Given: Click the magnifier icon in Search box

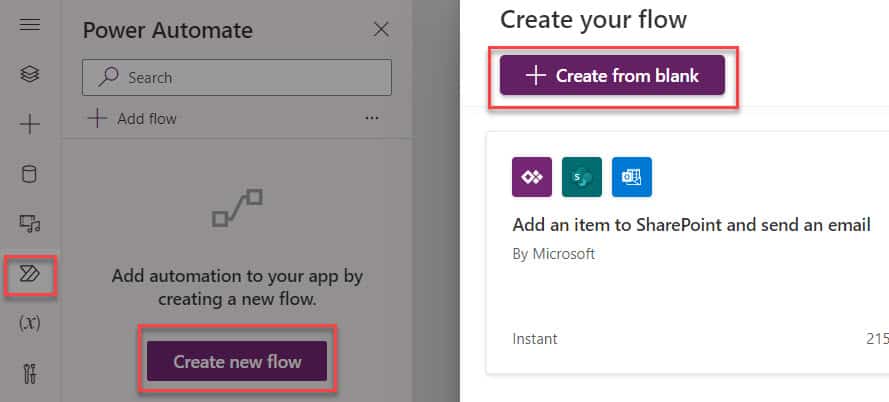Looking at the screenshot, I should click(x=108, y=77).
